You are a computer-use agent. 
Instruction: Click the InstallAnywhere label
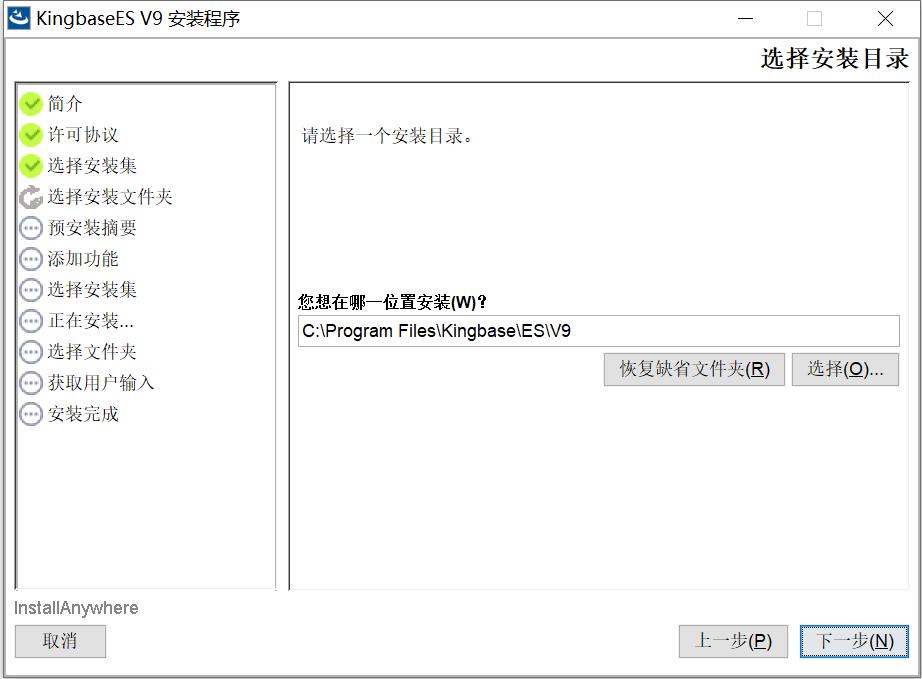[x=76, y=608]
